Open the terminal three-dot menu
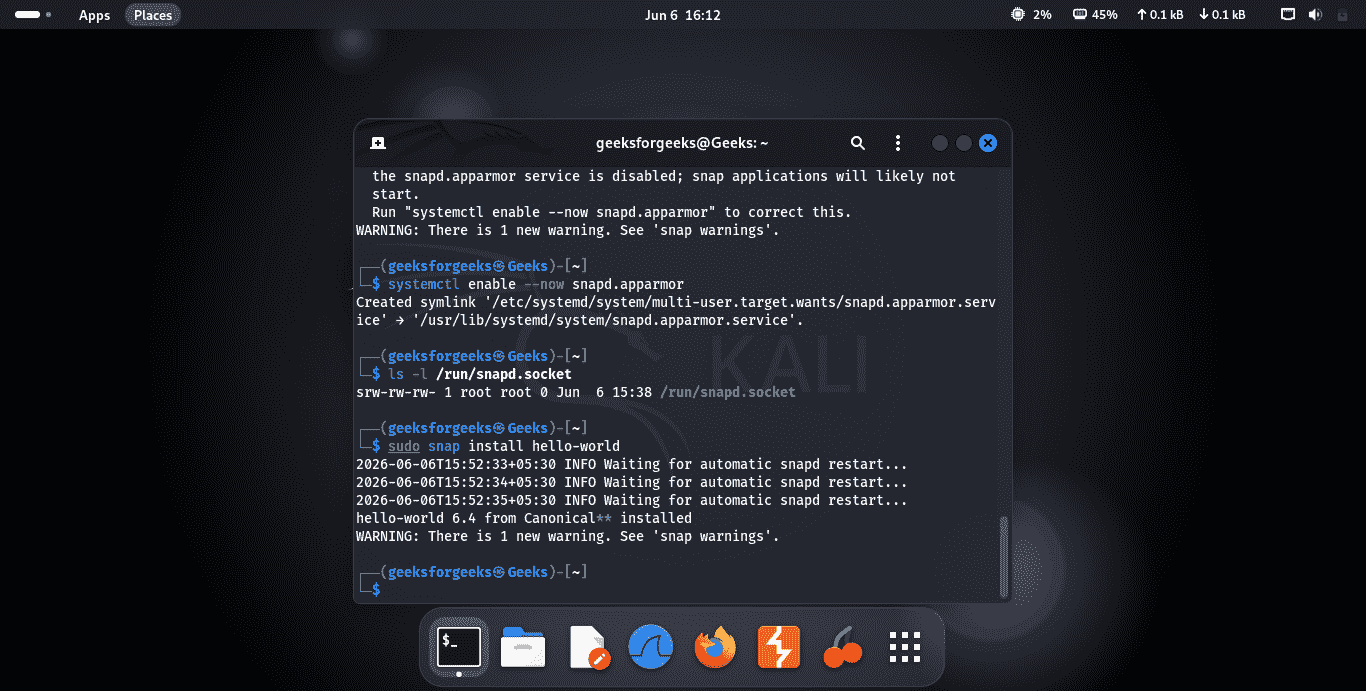The height and width of the screenshot is (691, 1366). point(898,143)
